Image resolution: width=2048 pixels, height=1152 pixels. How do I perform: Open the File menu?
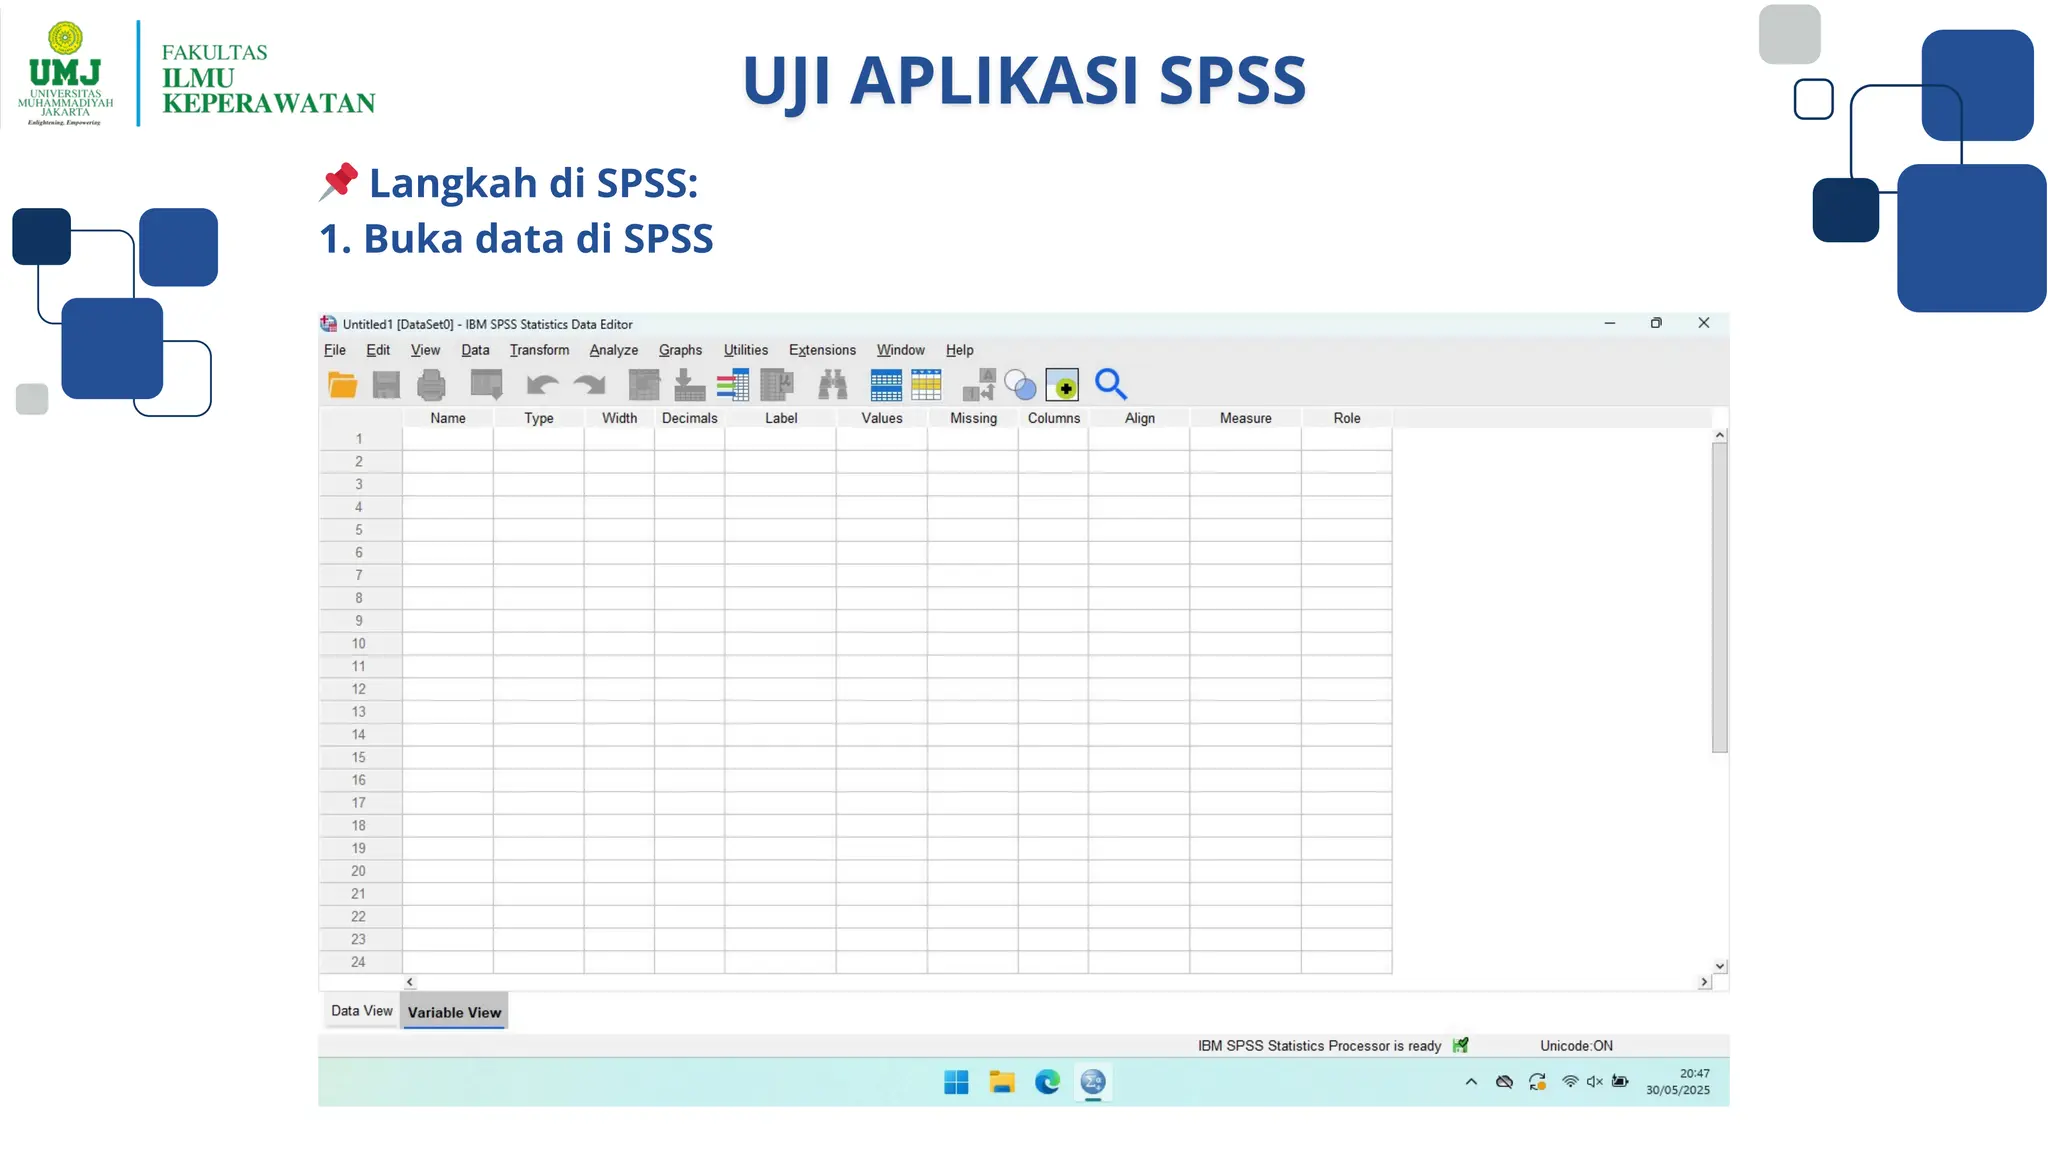point(335,350)
